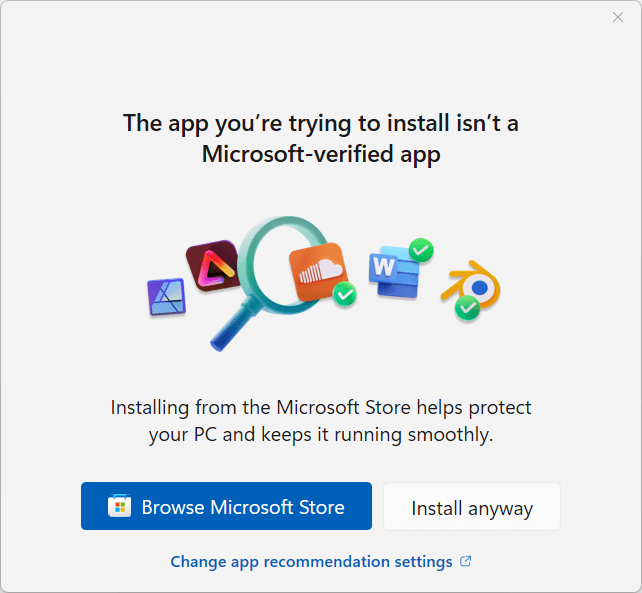Click the green checkmark on Word
The image size is (642, 593).
click(x=420, y=249)
